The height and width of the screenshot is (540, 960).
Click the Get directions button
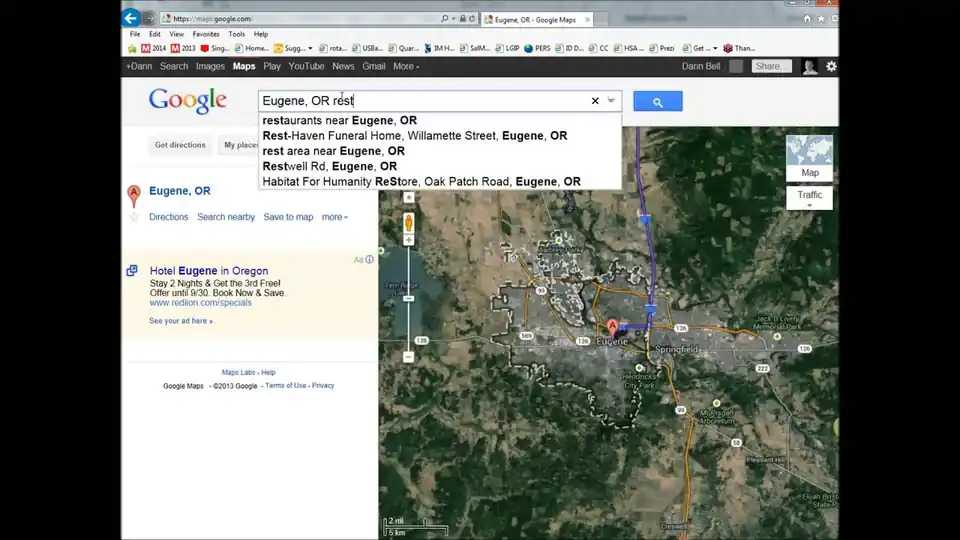(x=180, y=145)
